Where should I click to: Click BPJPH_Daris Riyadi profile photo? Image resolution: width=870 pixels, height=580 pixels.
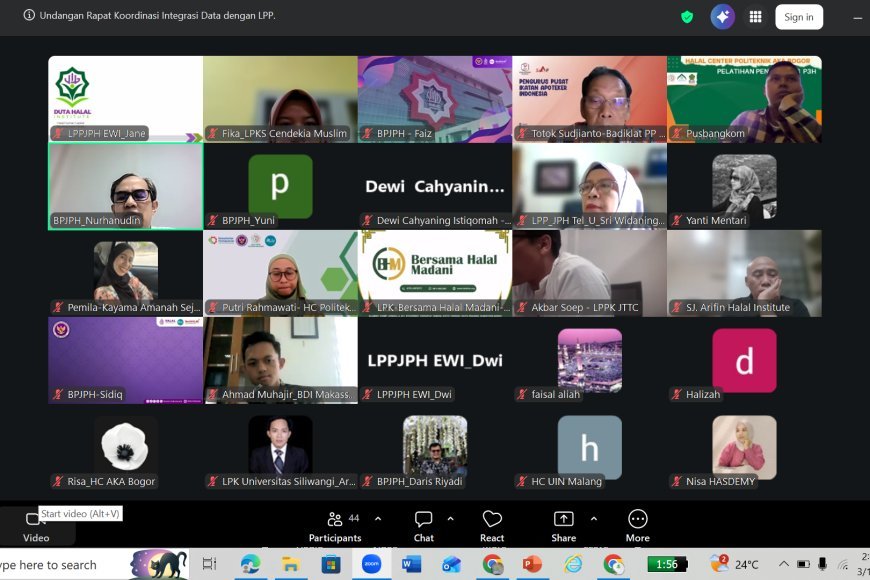tap(435, 447)
